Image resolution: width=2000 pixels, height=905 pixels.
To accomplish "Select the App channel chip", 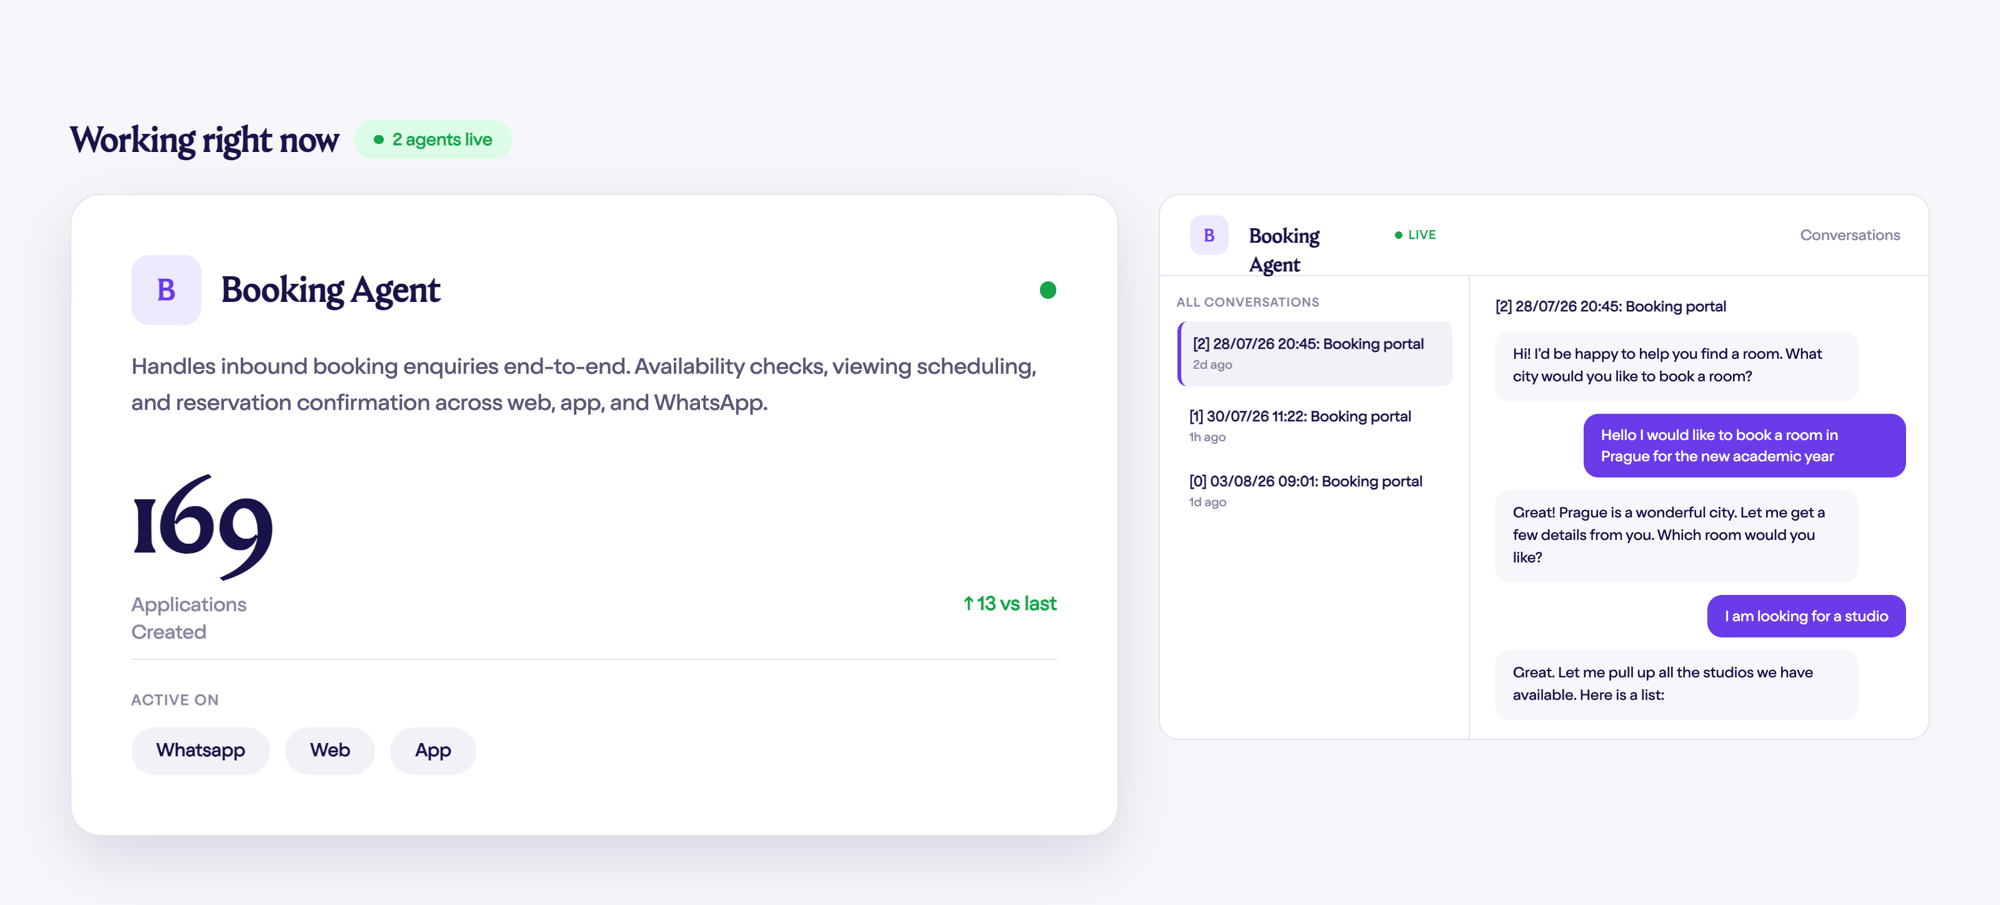I will [x=433, y=750].
